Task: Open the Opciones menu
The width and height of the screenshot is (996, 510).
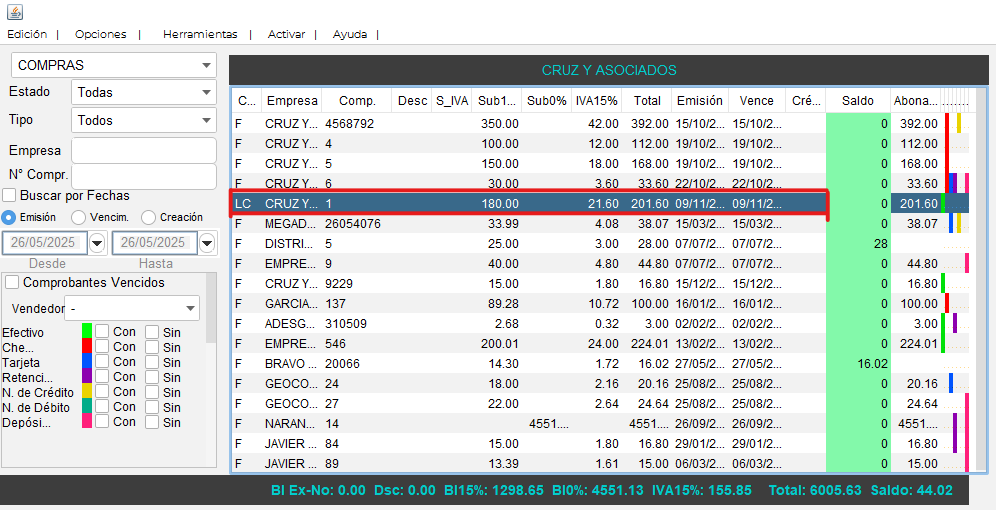Action: 101,34
